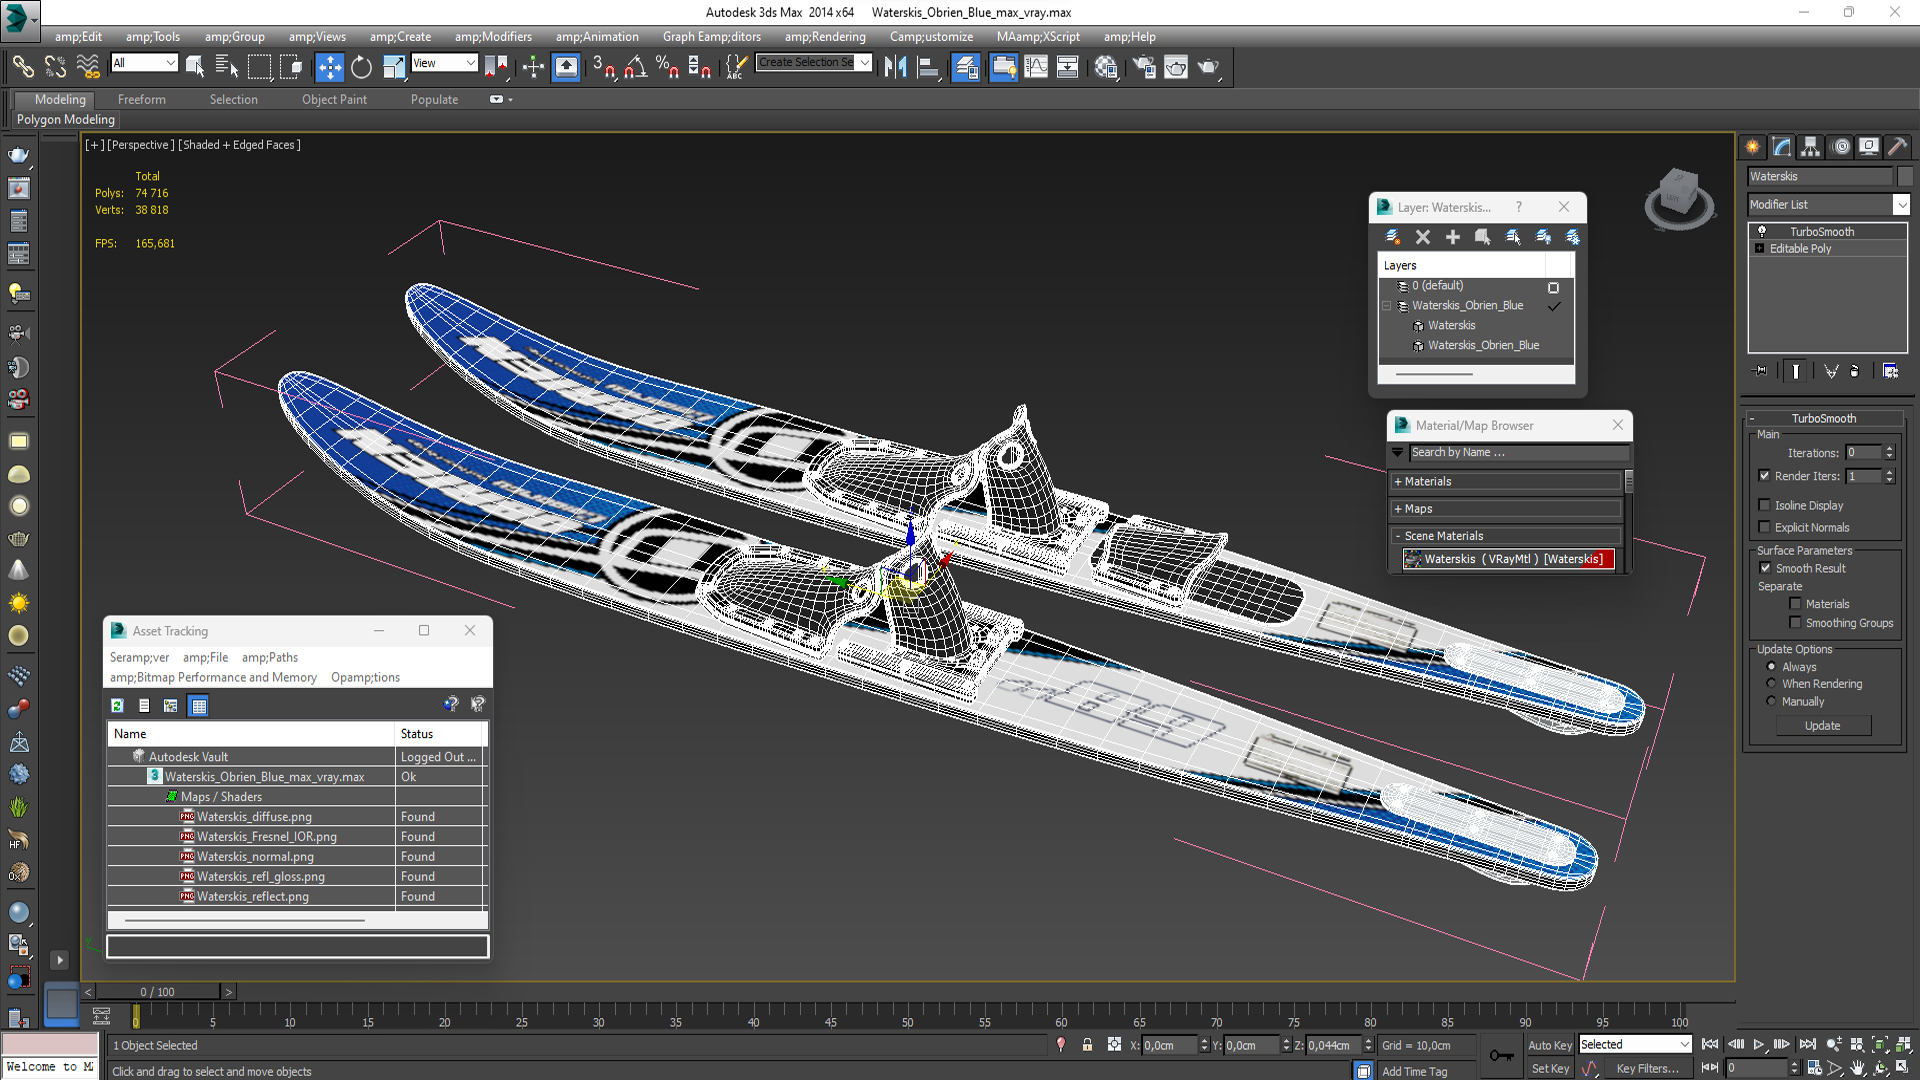Click the Unlink Selection icon
The image size is (1920, 1080).
(55, 67)
